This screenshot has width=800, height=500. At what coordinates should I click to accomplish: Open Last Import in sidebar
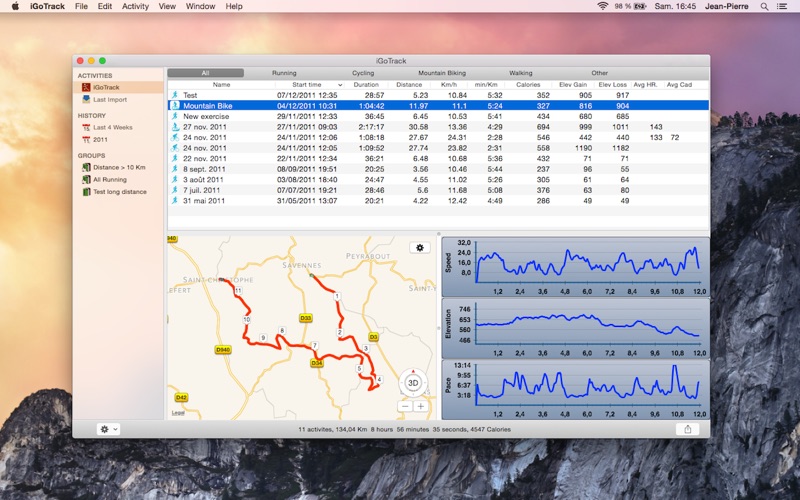point(109,99)
